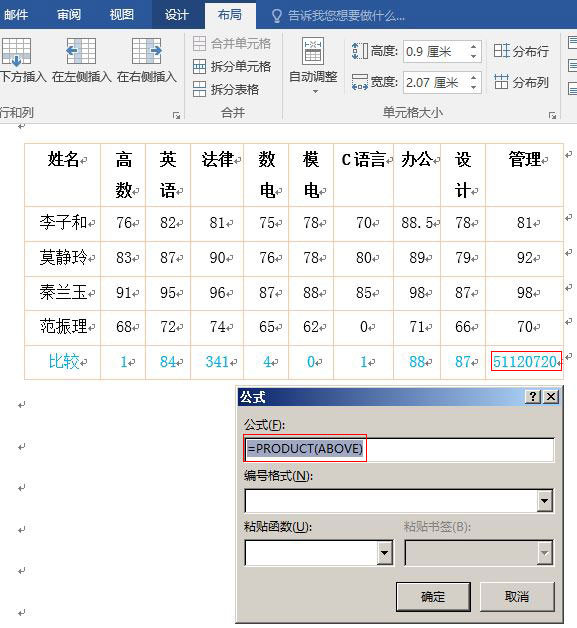Click the 英语 header cell
The image size is (577, 628).
(x=168, y=175)
